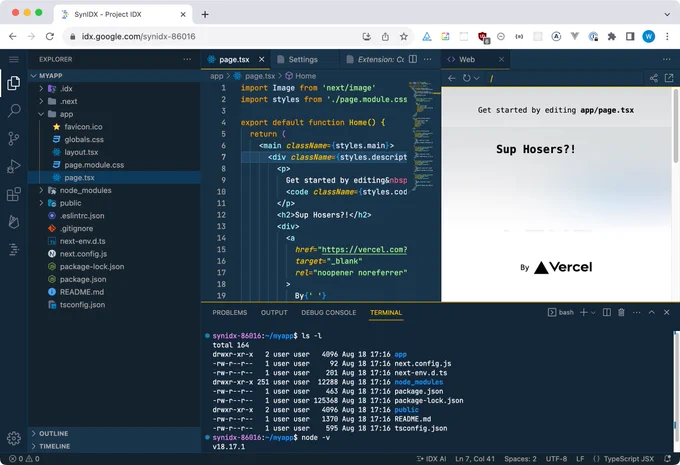Open the hamburger application menu
The image size is (680, 465).
click(x=14, y=59)
